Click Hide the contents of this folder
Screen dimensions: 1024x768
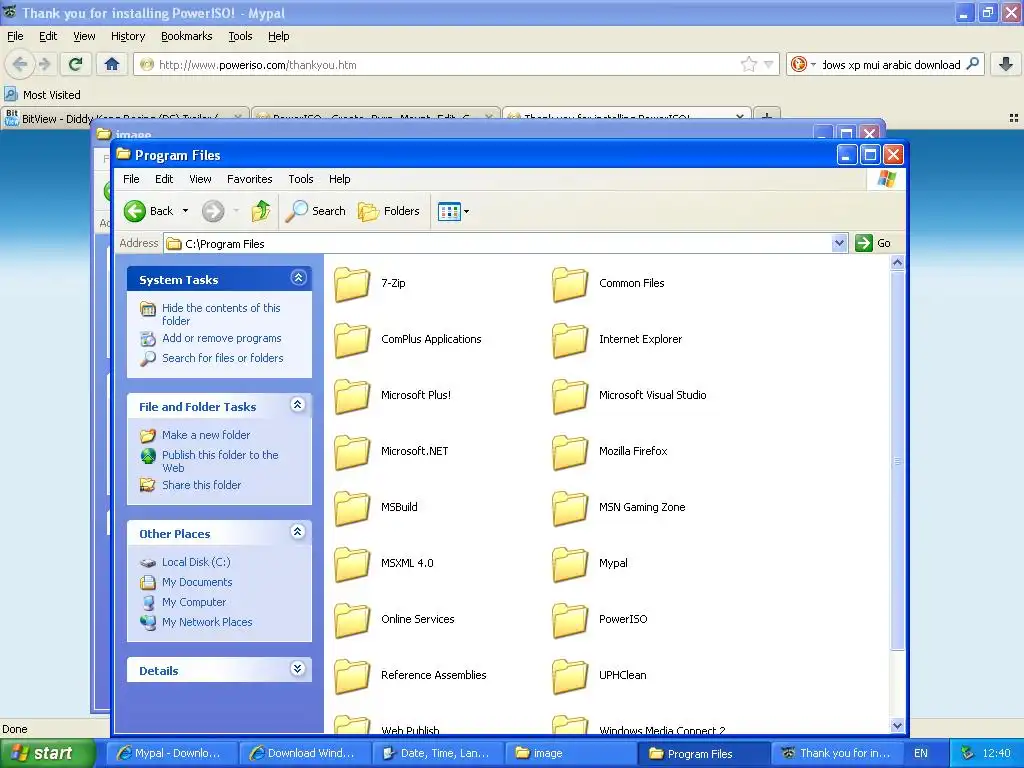coord(221,314)
